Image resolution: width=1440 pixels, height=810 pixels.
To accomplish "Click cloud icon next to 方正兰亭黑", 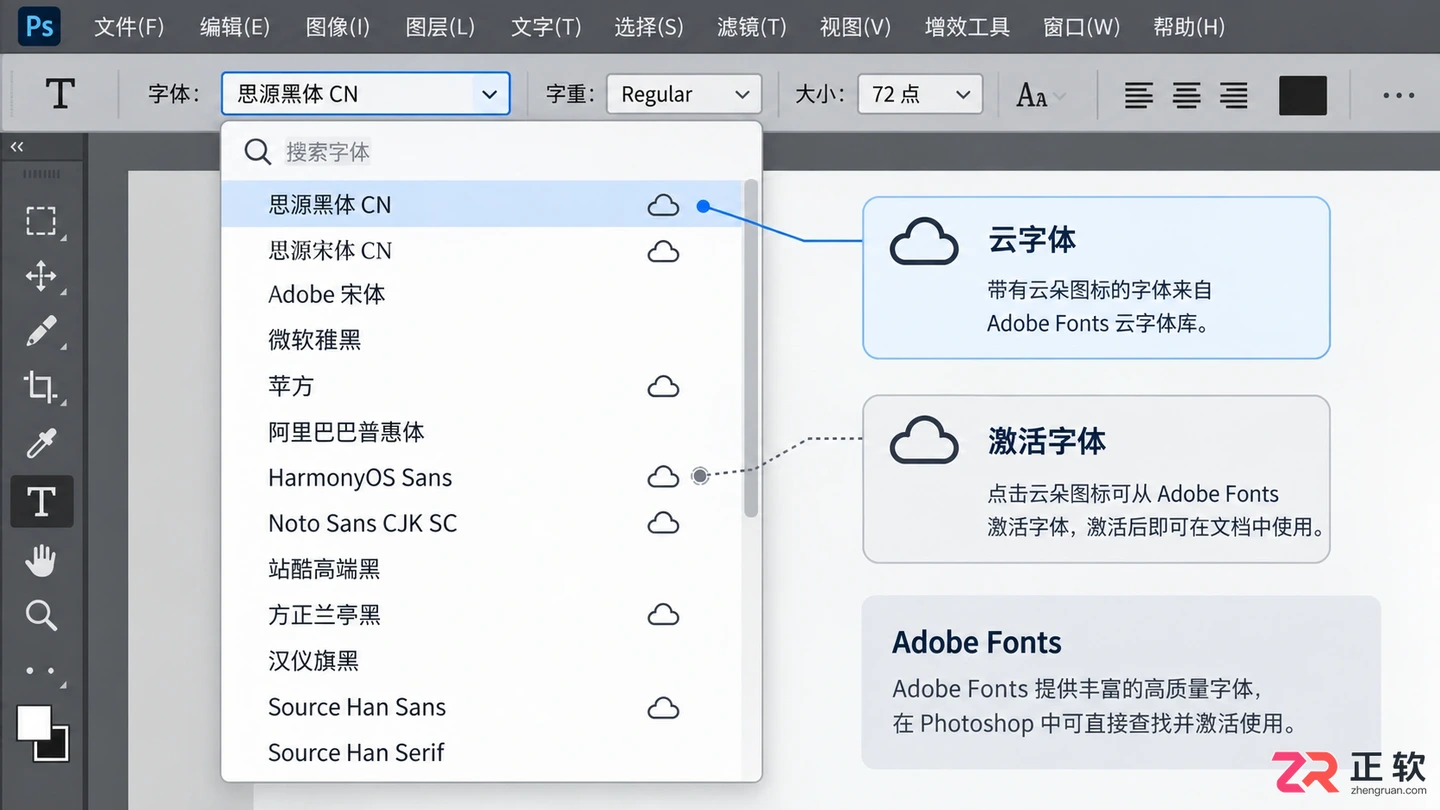I will 663,614.
